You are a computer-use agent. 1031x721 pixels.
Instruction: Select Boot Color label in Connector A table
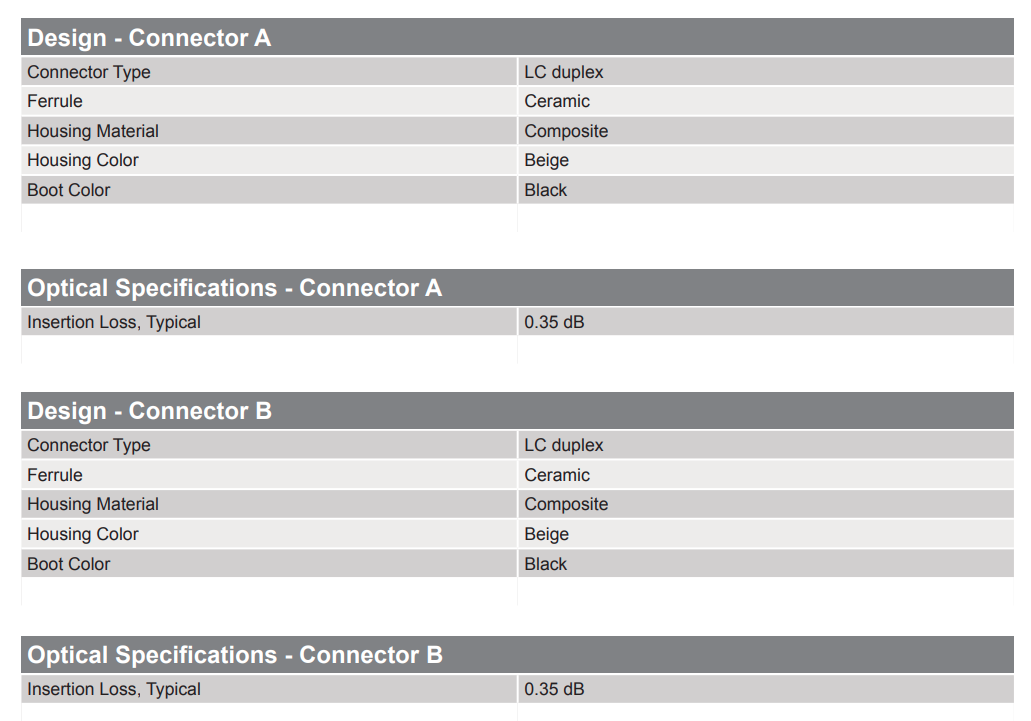[x=69, y=190]
